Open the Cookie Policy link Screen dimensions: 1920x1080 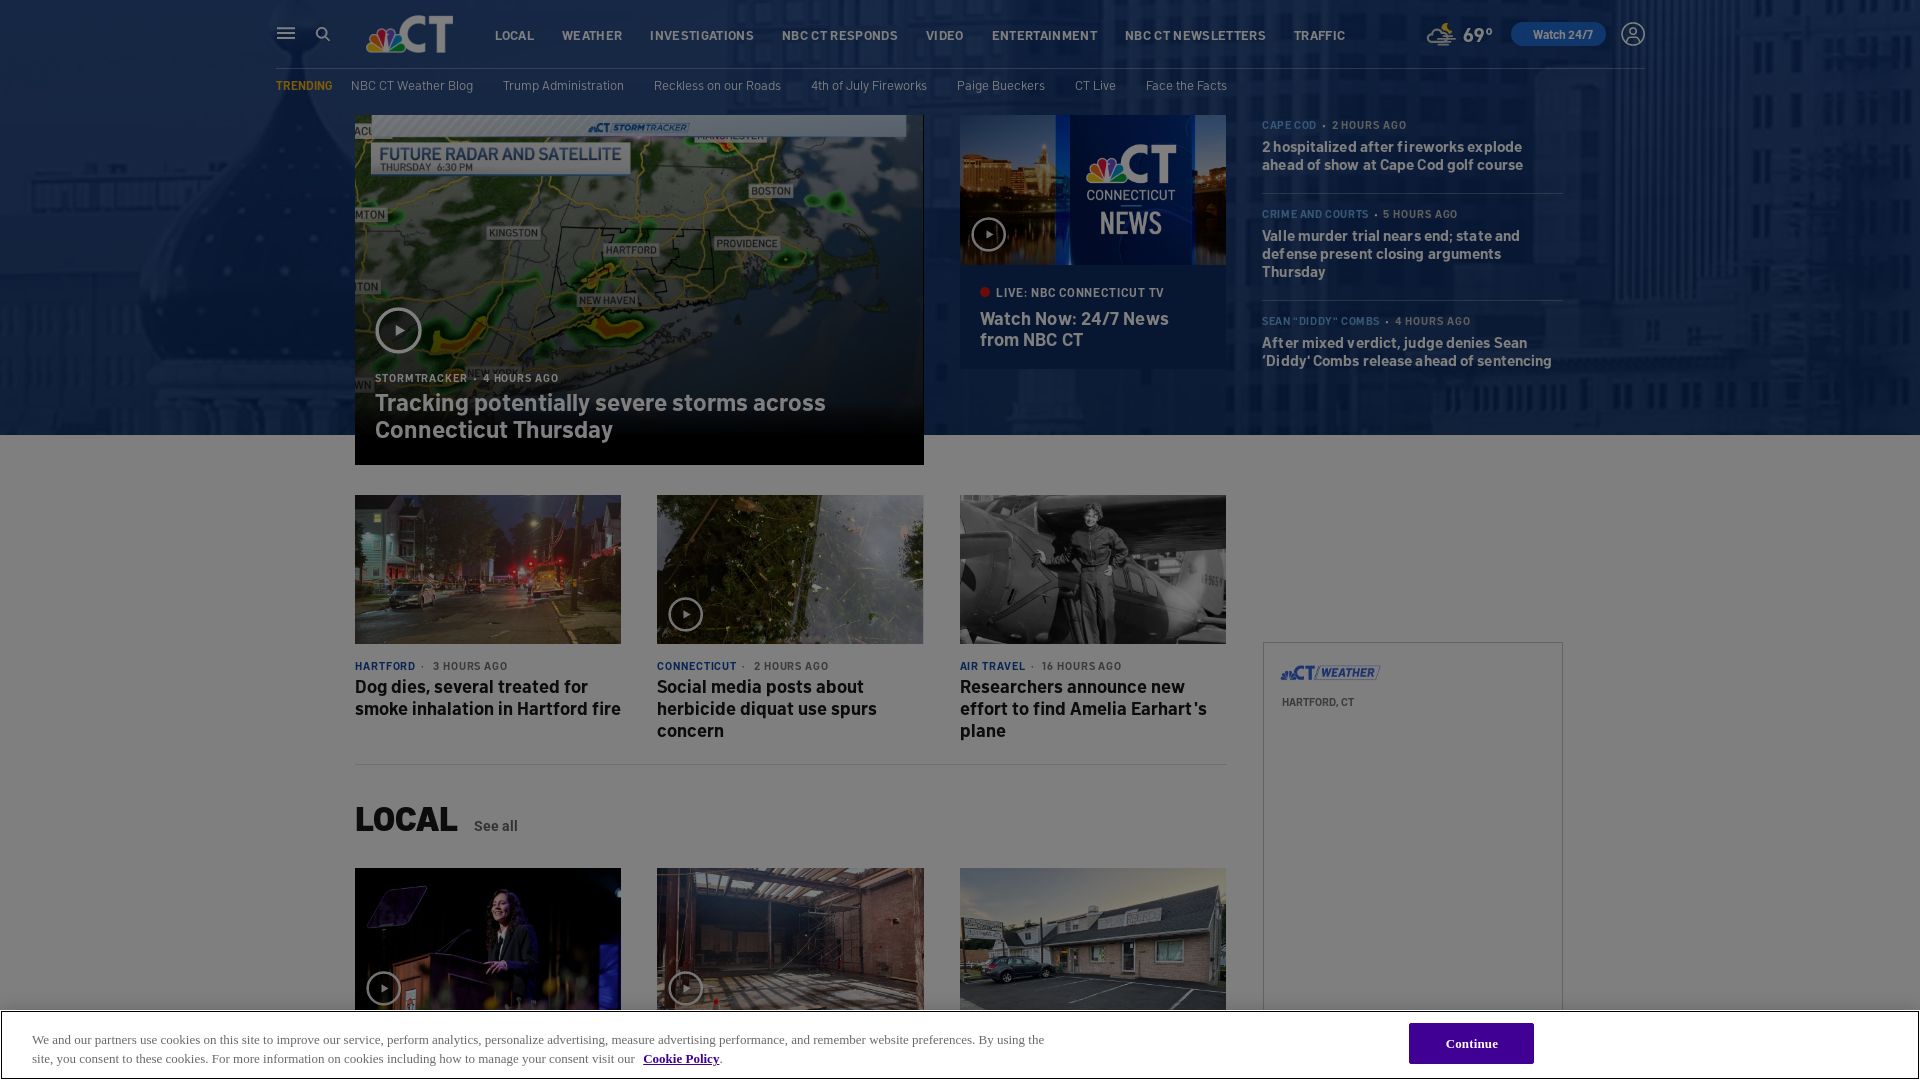coord(681,1059)
